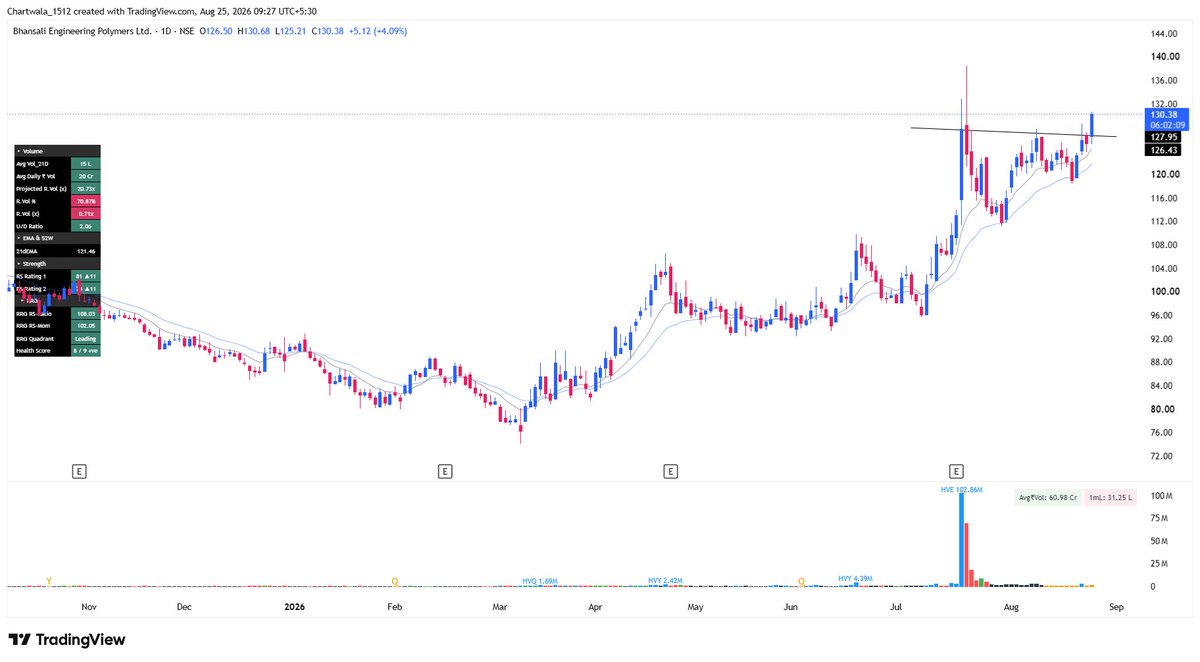Click the Nov label on time axis

click(x=88, y=607)
